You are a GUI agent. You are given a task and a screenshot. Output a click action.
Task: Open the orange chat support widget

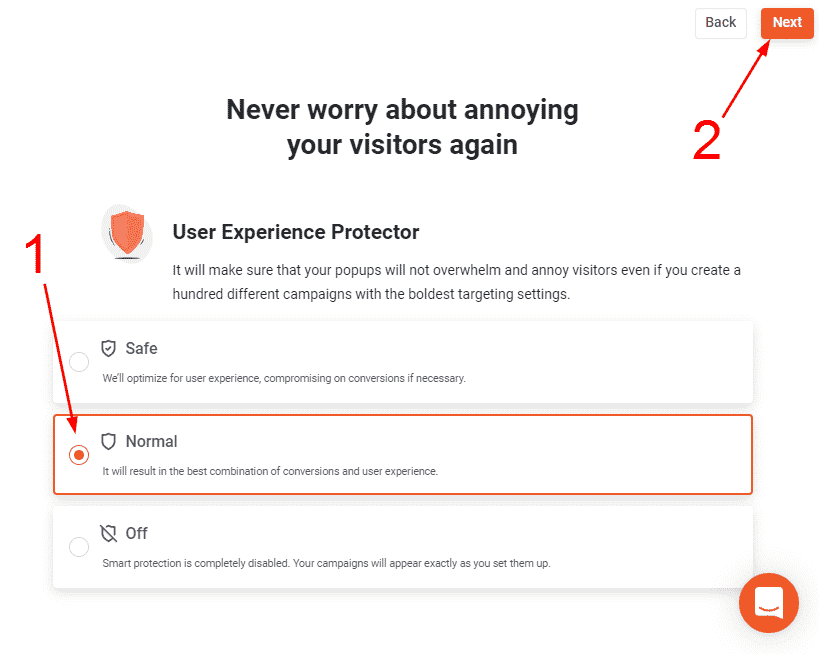tap(768, 603)
